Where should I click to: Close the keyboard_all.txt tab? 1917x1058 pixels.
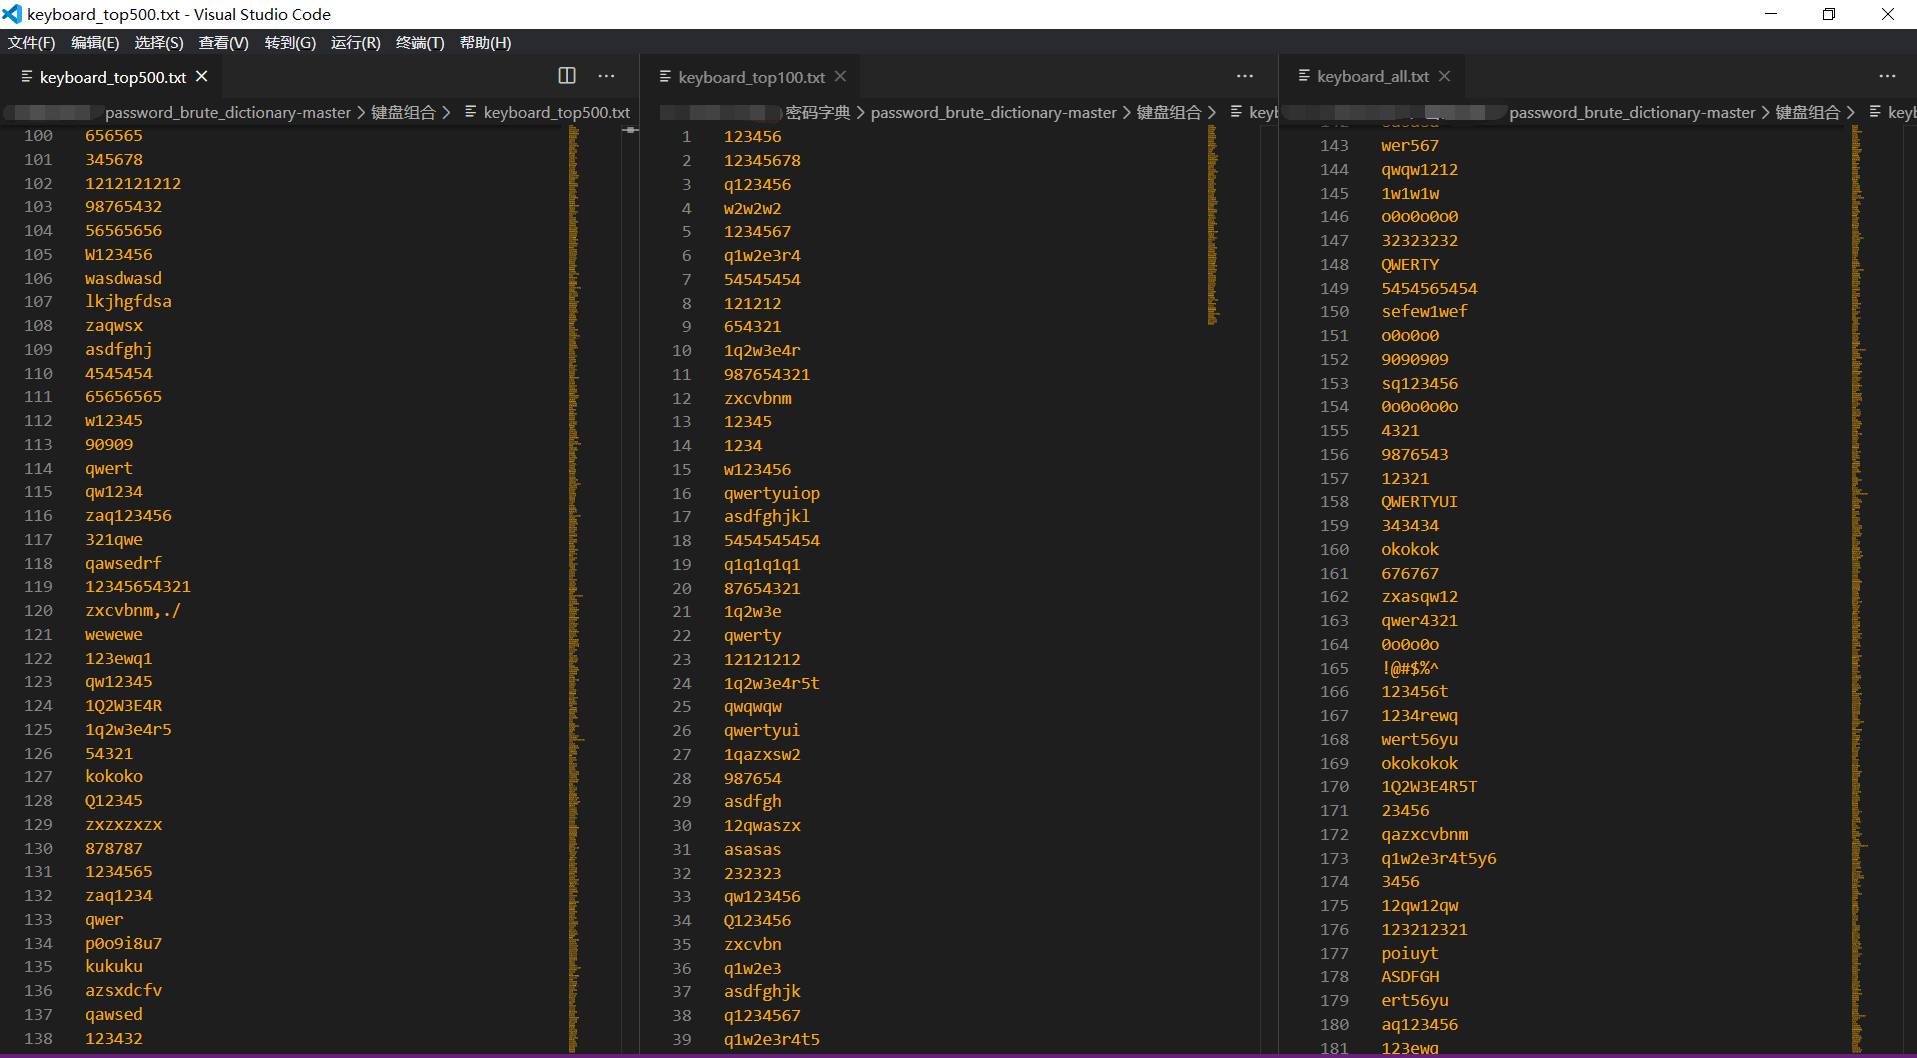pyautogui.click(x=1444, y=76)
